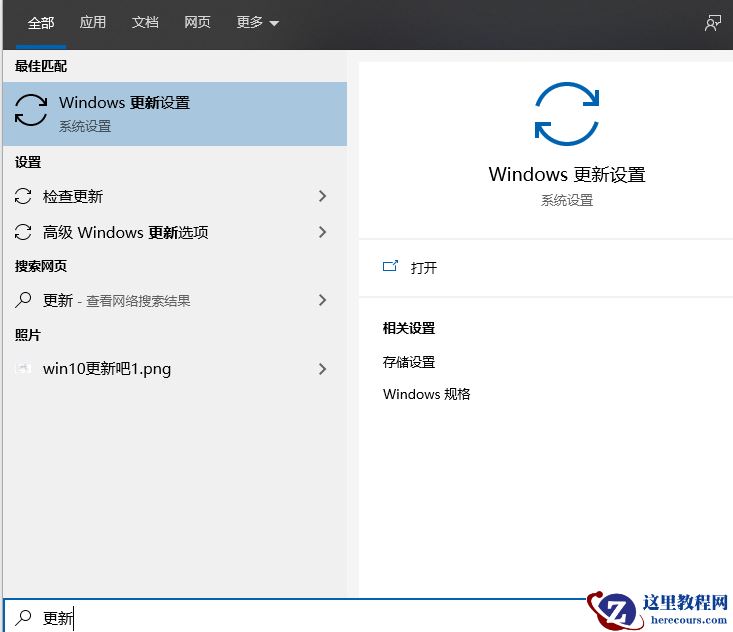Click the Windows 更新设置 title in preview pane
Screen dimensions: 733x632
[567, 174]
